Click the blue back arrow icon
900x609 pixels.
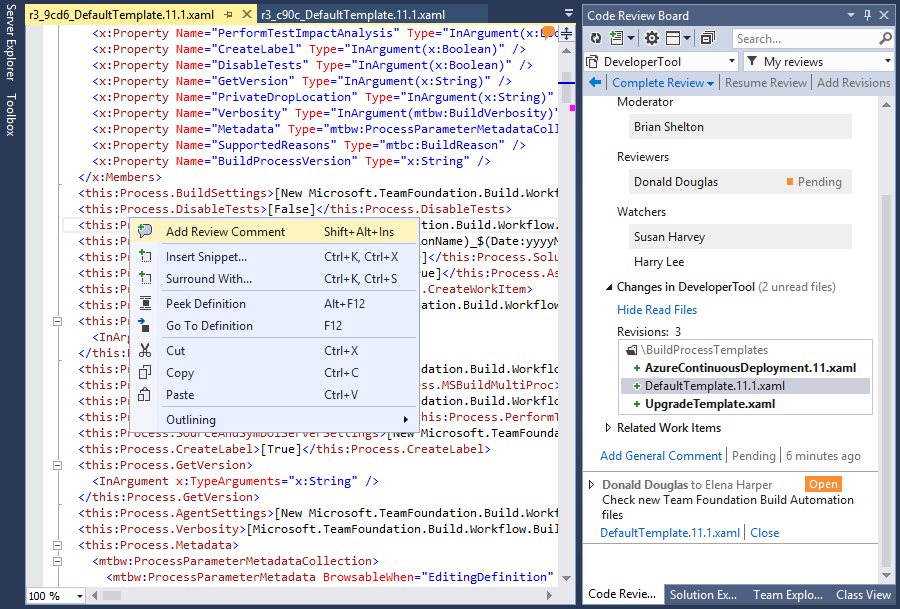pos(596,83)
